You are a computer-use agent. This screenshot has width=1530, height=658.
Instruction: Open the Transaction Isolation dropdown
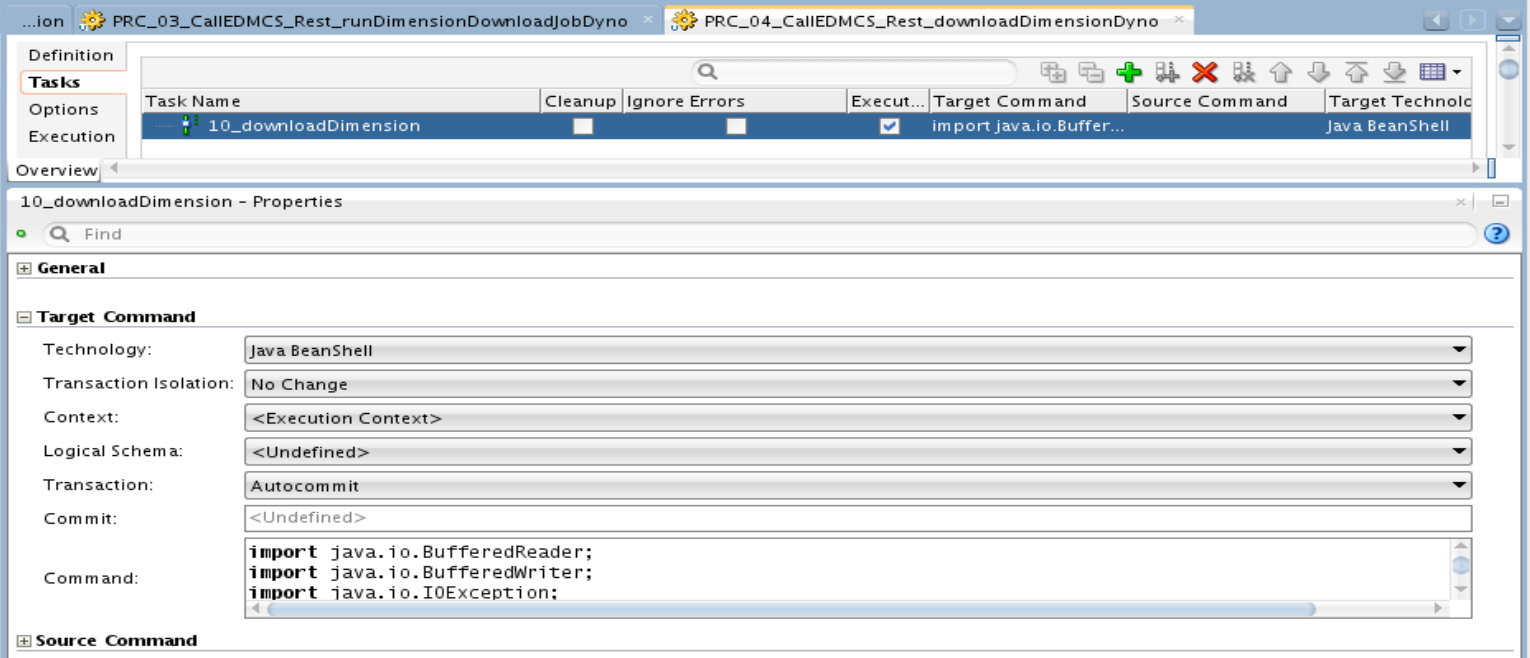[1459, 384]
